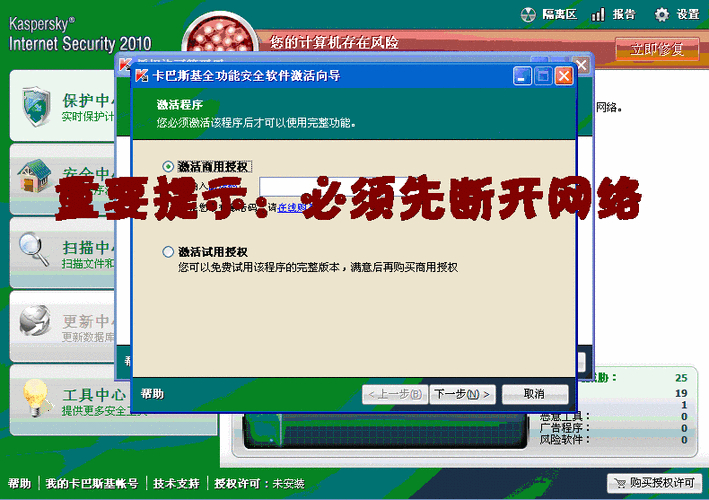Open 我的卡巴斯基帐号 link

(x=92, y=484)
